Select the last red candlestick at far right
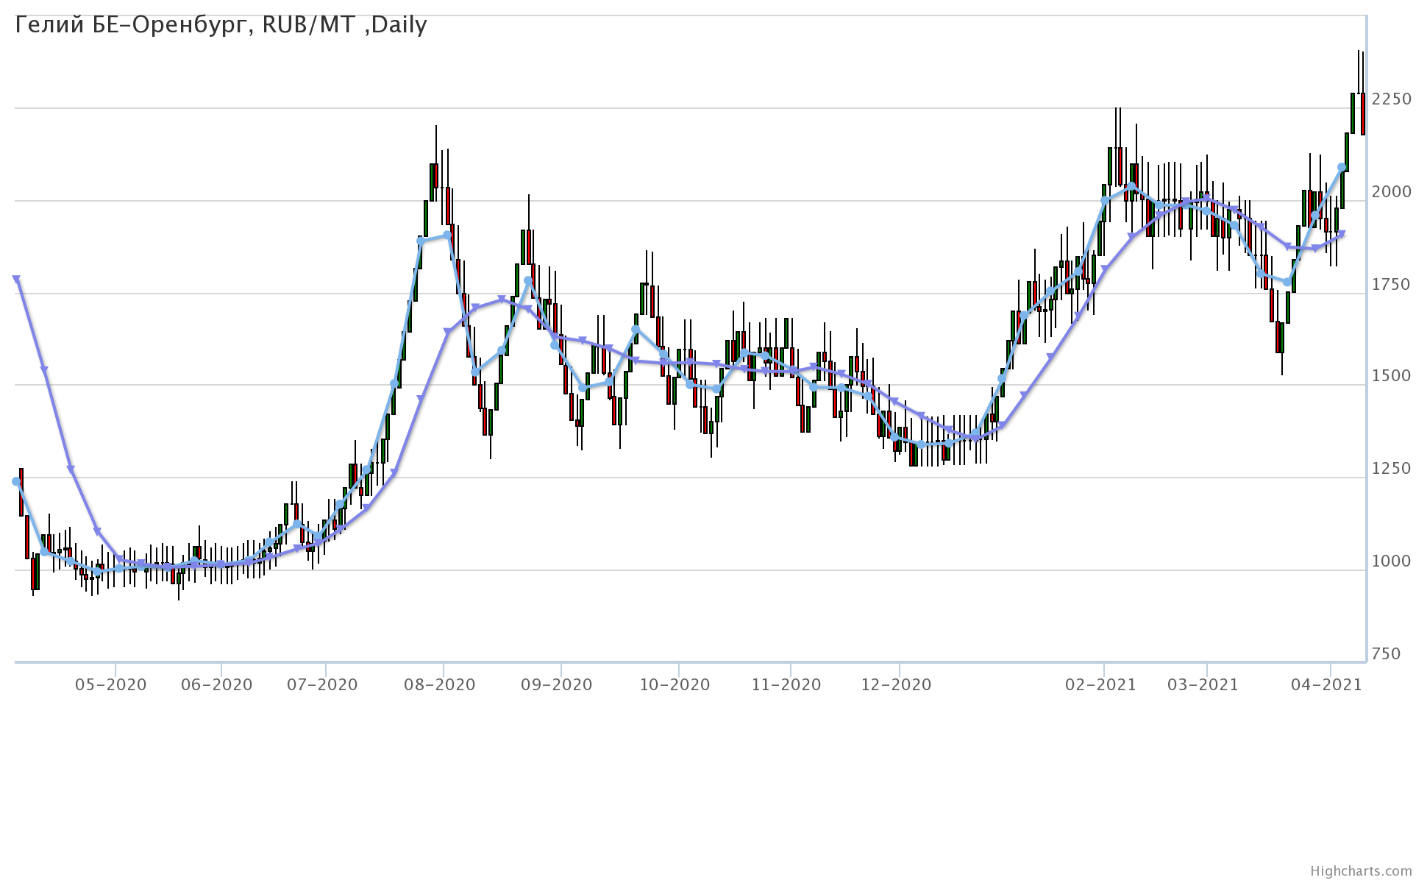The width and height of the screenshot is (1427, 883). [x=1363, y=113]
